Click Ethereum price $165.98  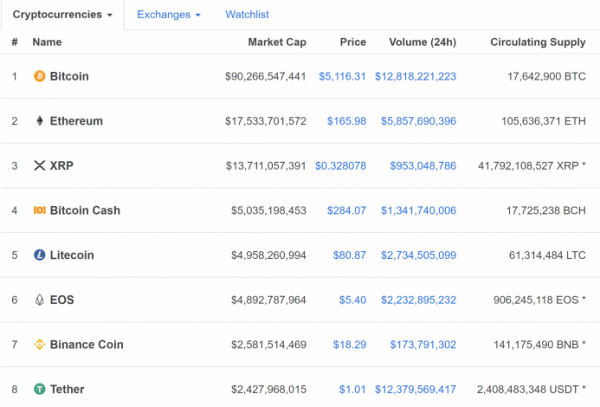[346, 121]
